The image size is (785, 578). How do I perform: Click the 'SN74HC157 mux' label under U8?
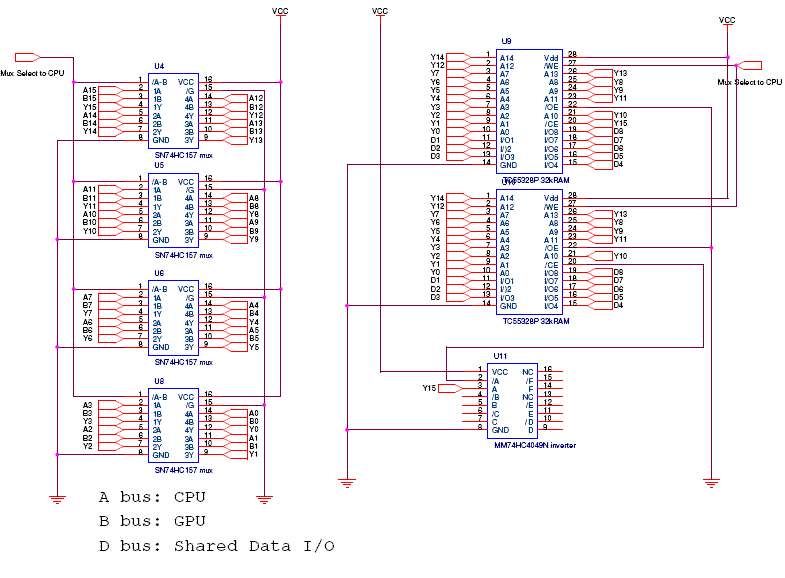coord(183,470)
